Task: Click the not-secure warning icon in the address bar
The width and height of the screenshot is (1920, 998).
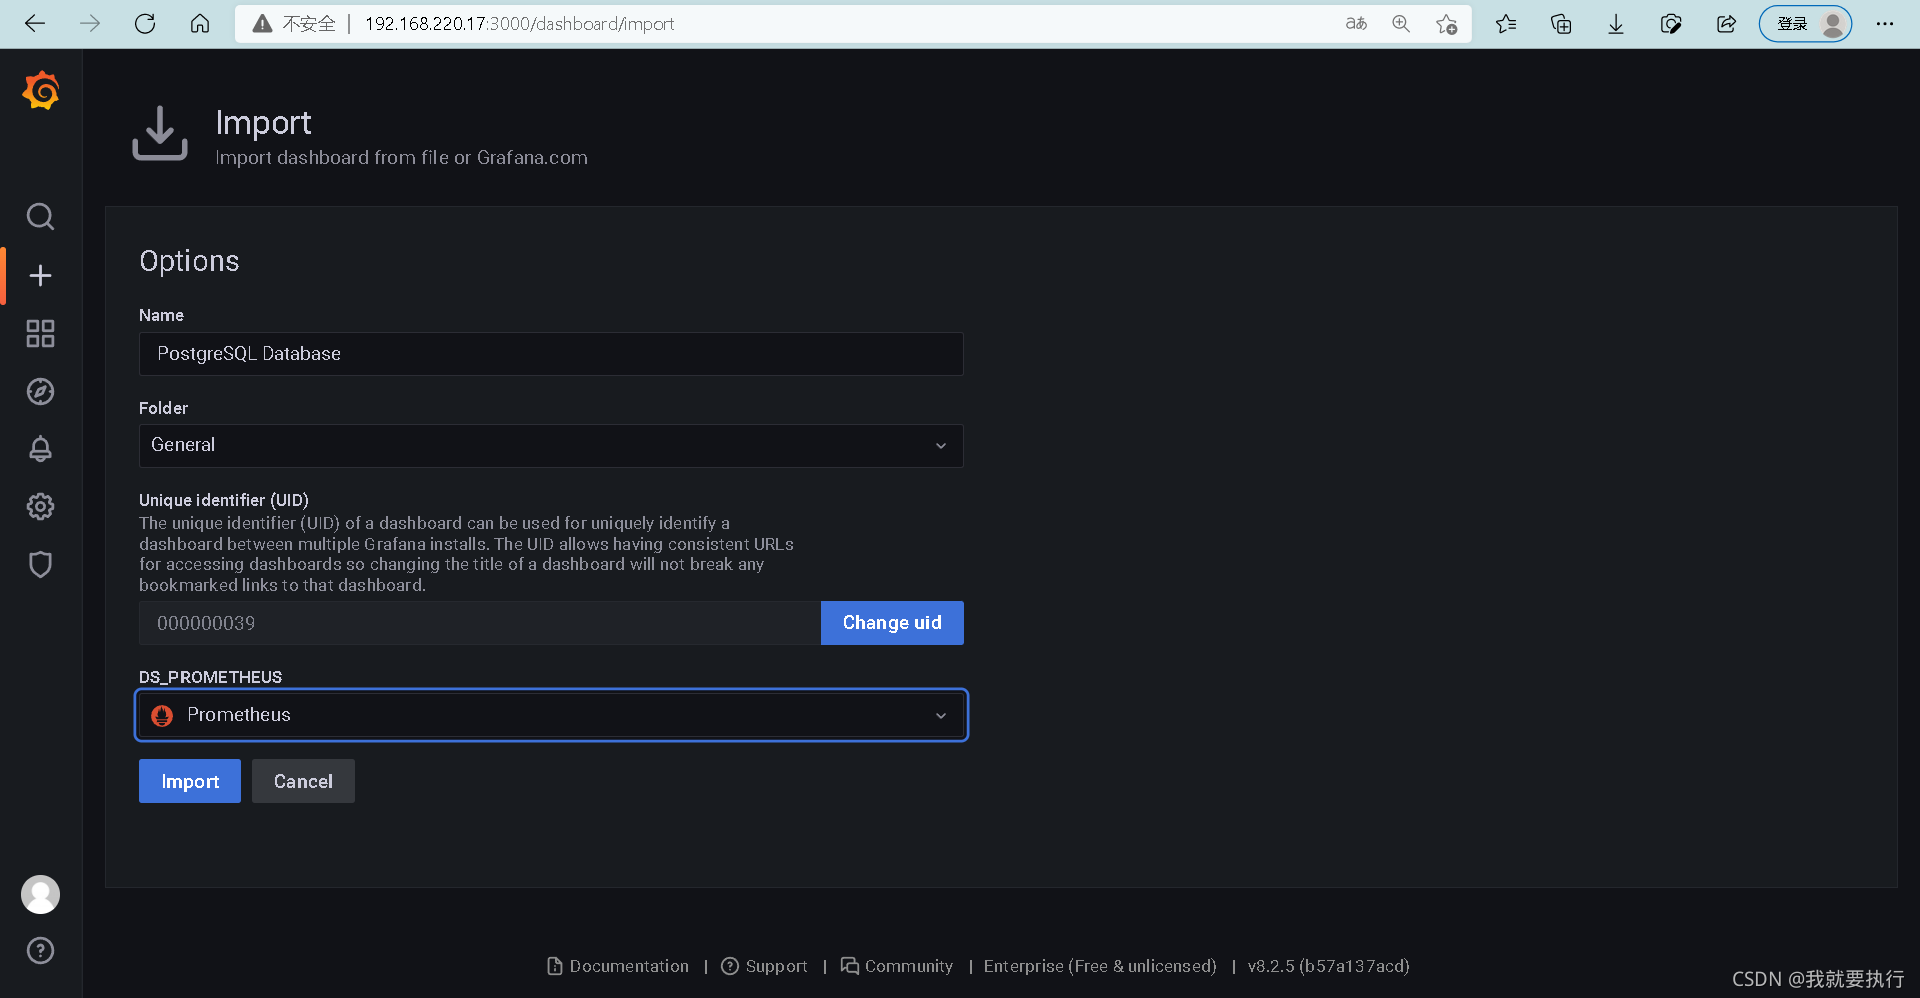Action: tap(262, 23)
